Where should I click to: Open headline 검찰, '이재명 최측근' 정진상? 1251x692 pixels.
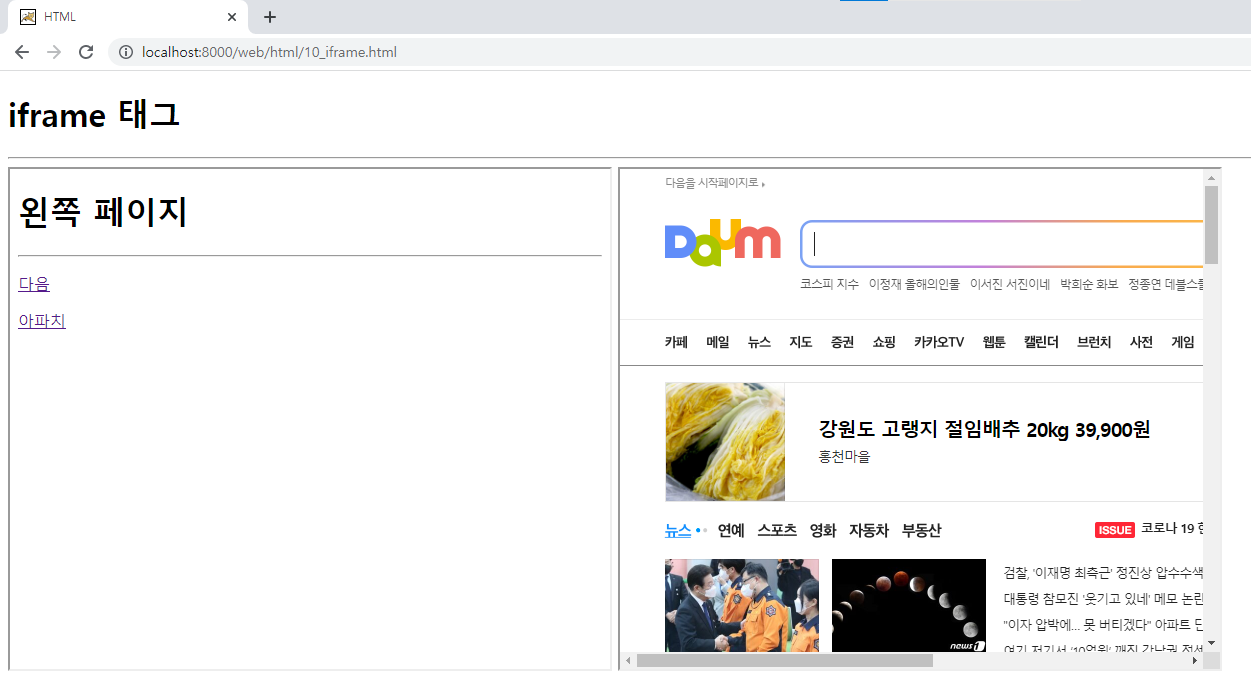tap(1102, 573)
